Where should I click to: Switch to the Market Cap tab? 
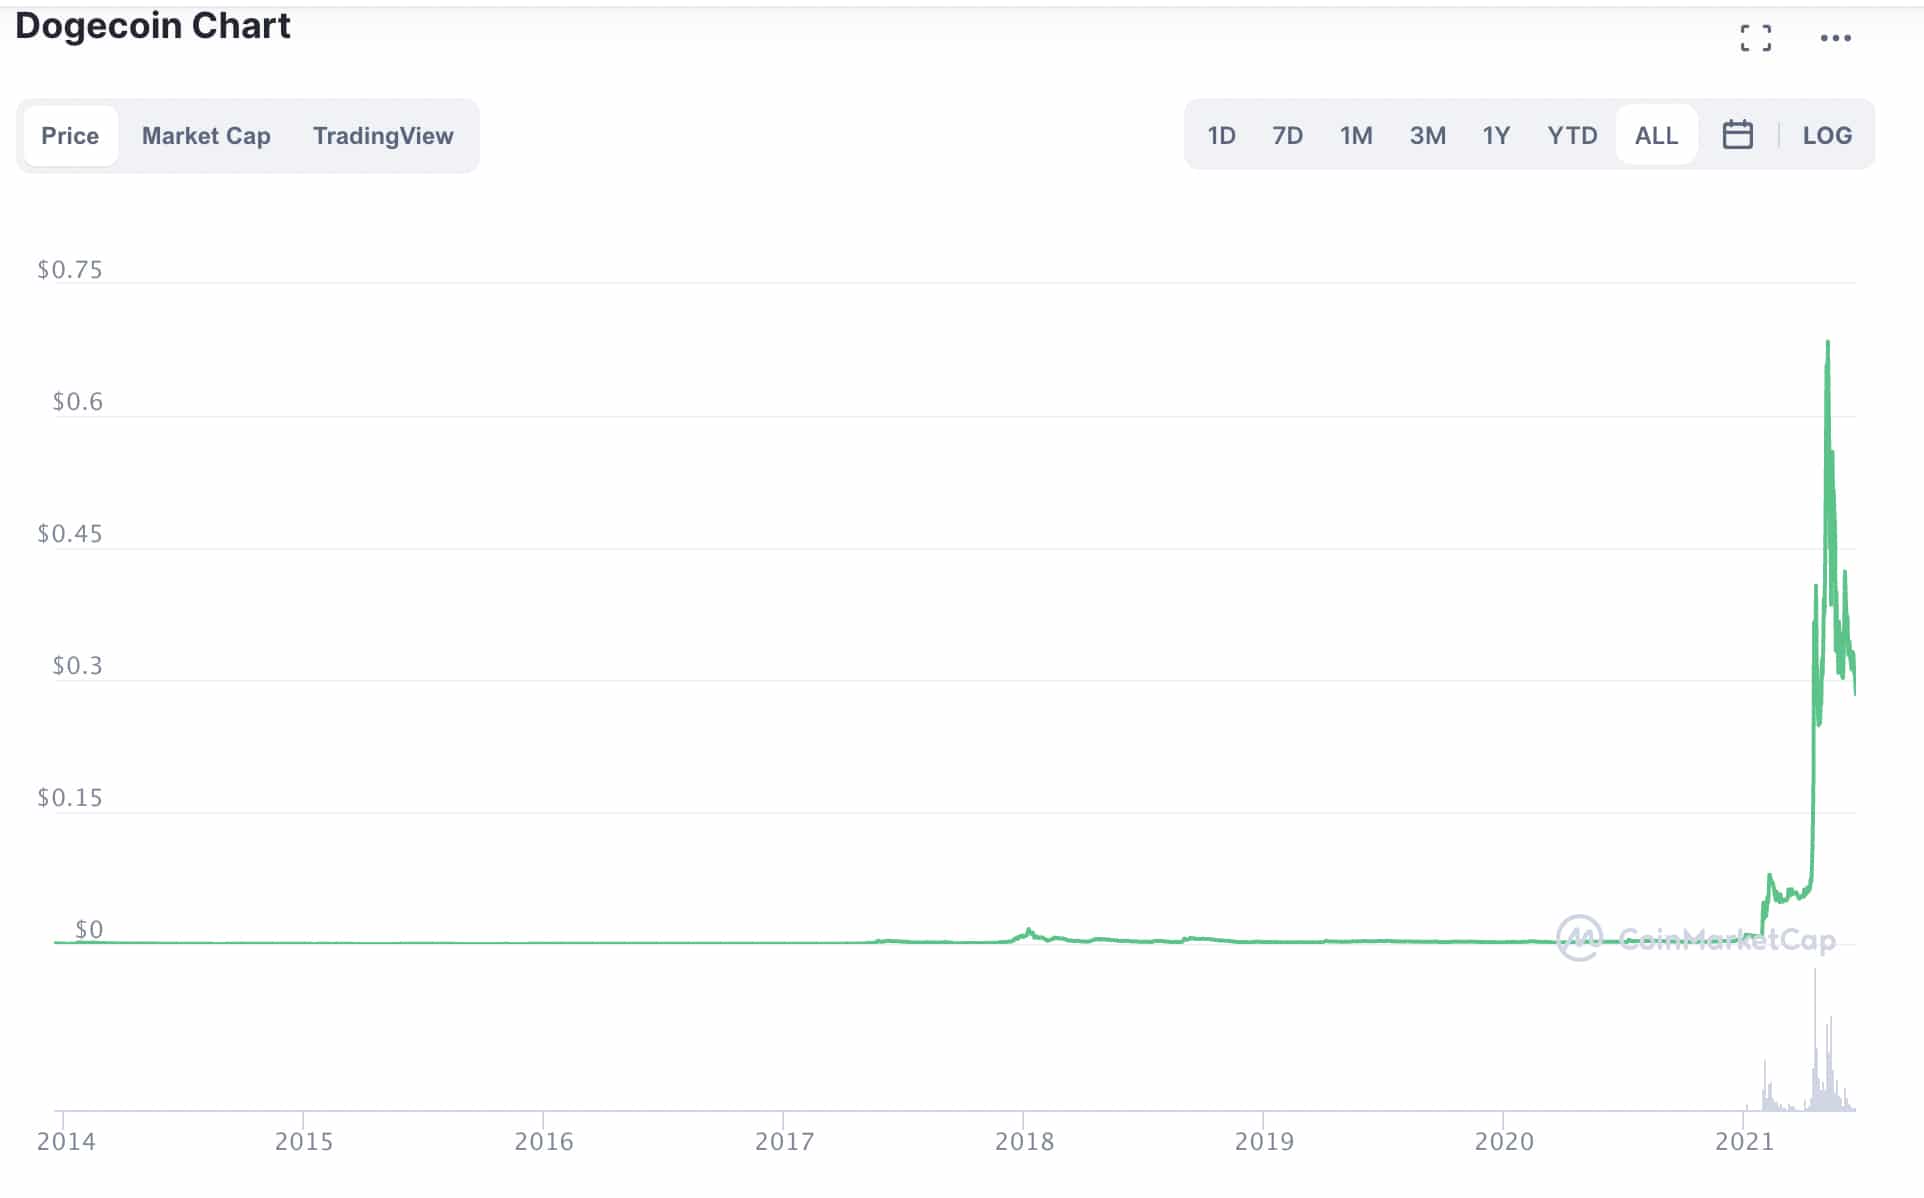point(206,136)
